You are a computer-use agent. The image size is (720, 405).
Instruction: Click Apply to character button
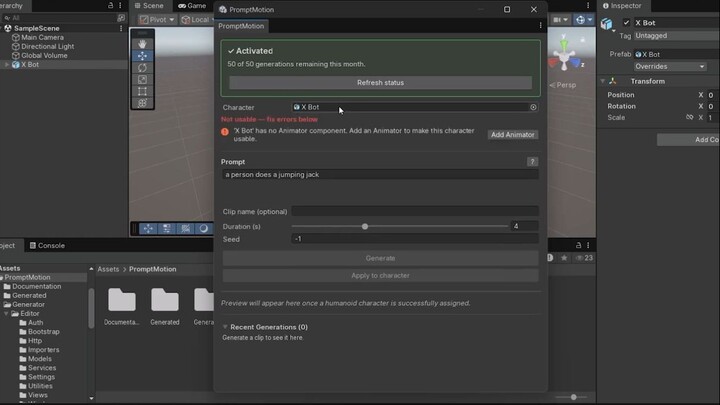click(x=380, y=276)
